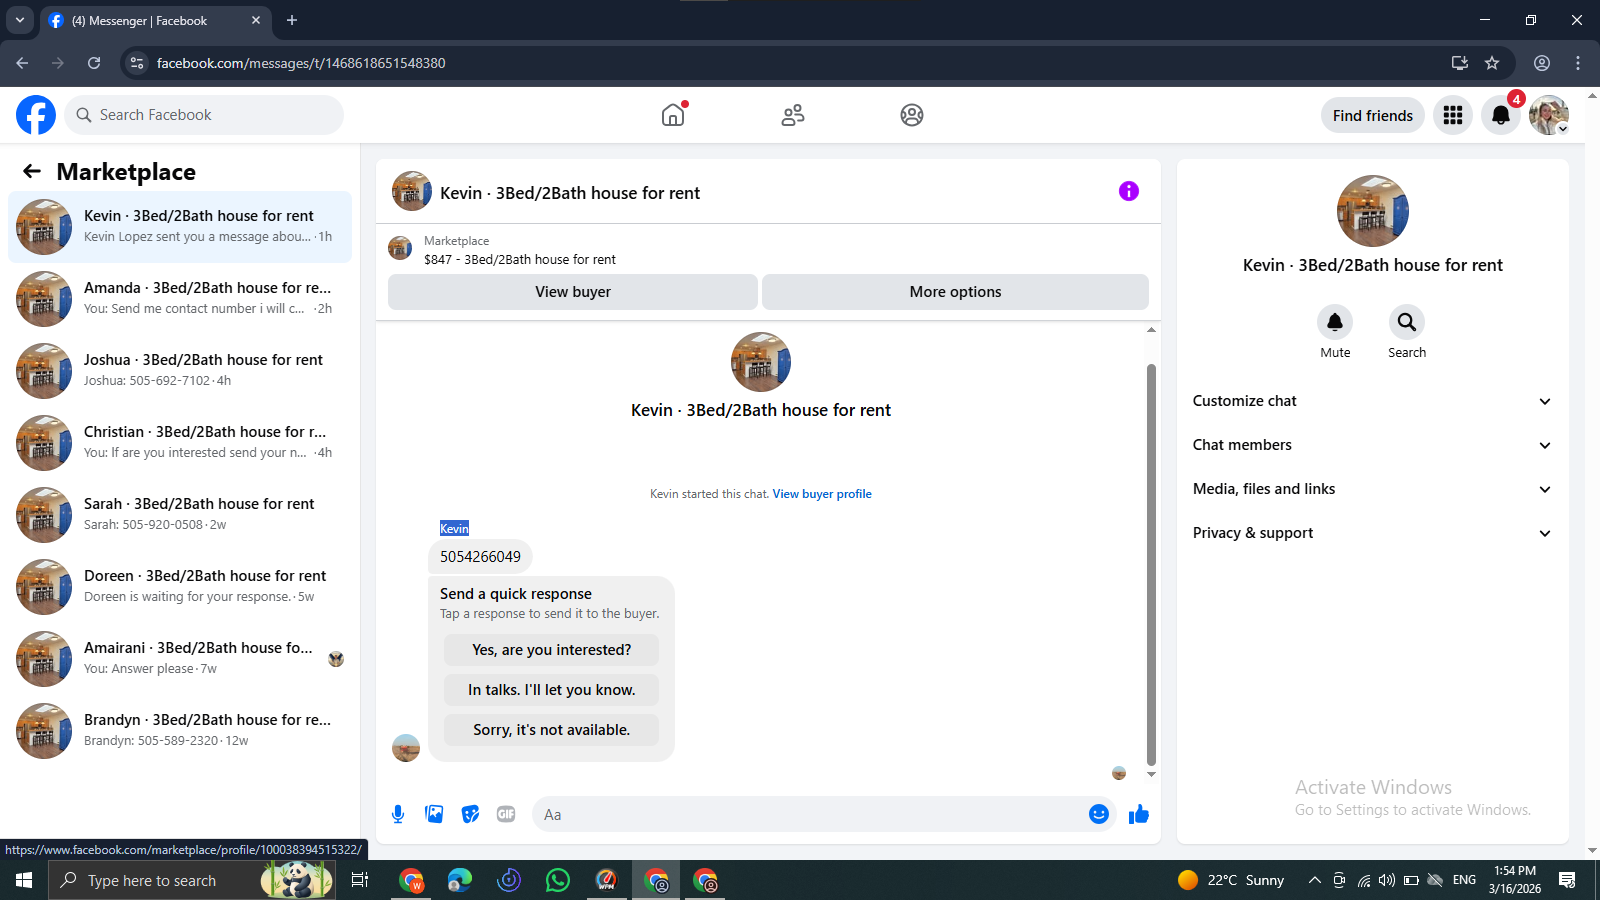Click the chat message scrollbar
This screenshot has width=1600, height=900.
[x=1151, y=565]
